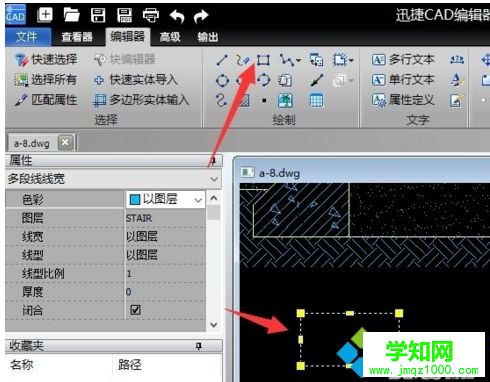The image size is (490, 382).
Task: Open the 文件 menu
Action: (27, 37)
